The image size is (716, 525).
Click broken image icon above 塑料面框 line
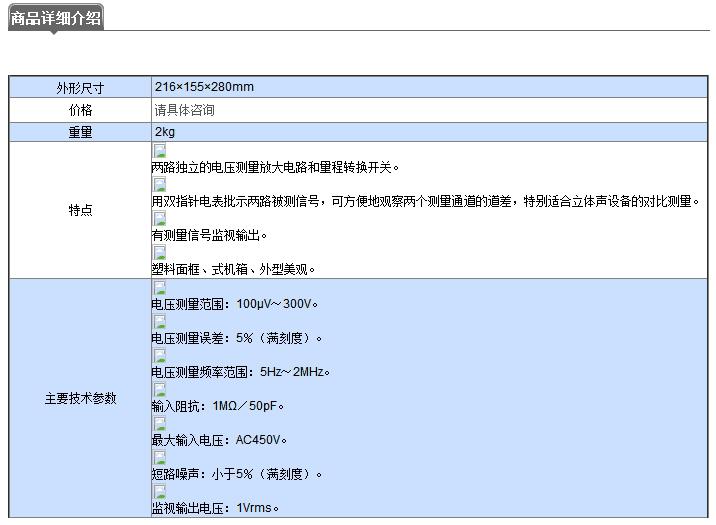pos(159,253)
